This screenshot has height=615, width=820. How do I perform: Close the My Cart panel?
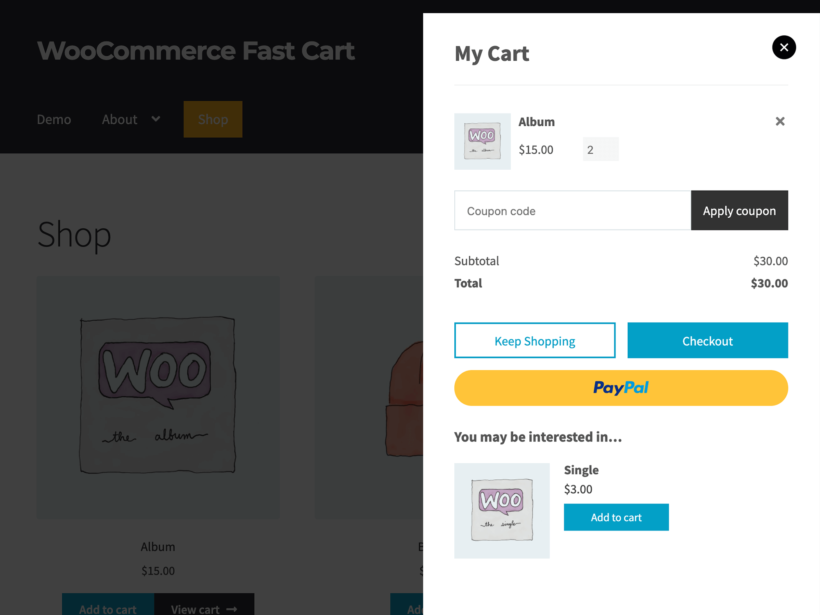[x=783, y=47]
